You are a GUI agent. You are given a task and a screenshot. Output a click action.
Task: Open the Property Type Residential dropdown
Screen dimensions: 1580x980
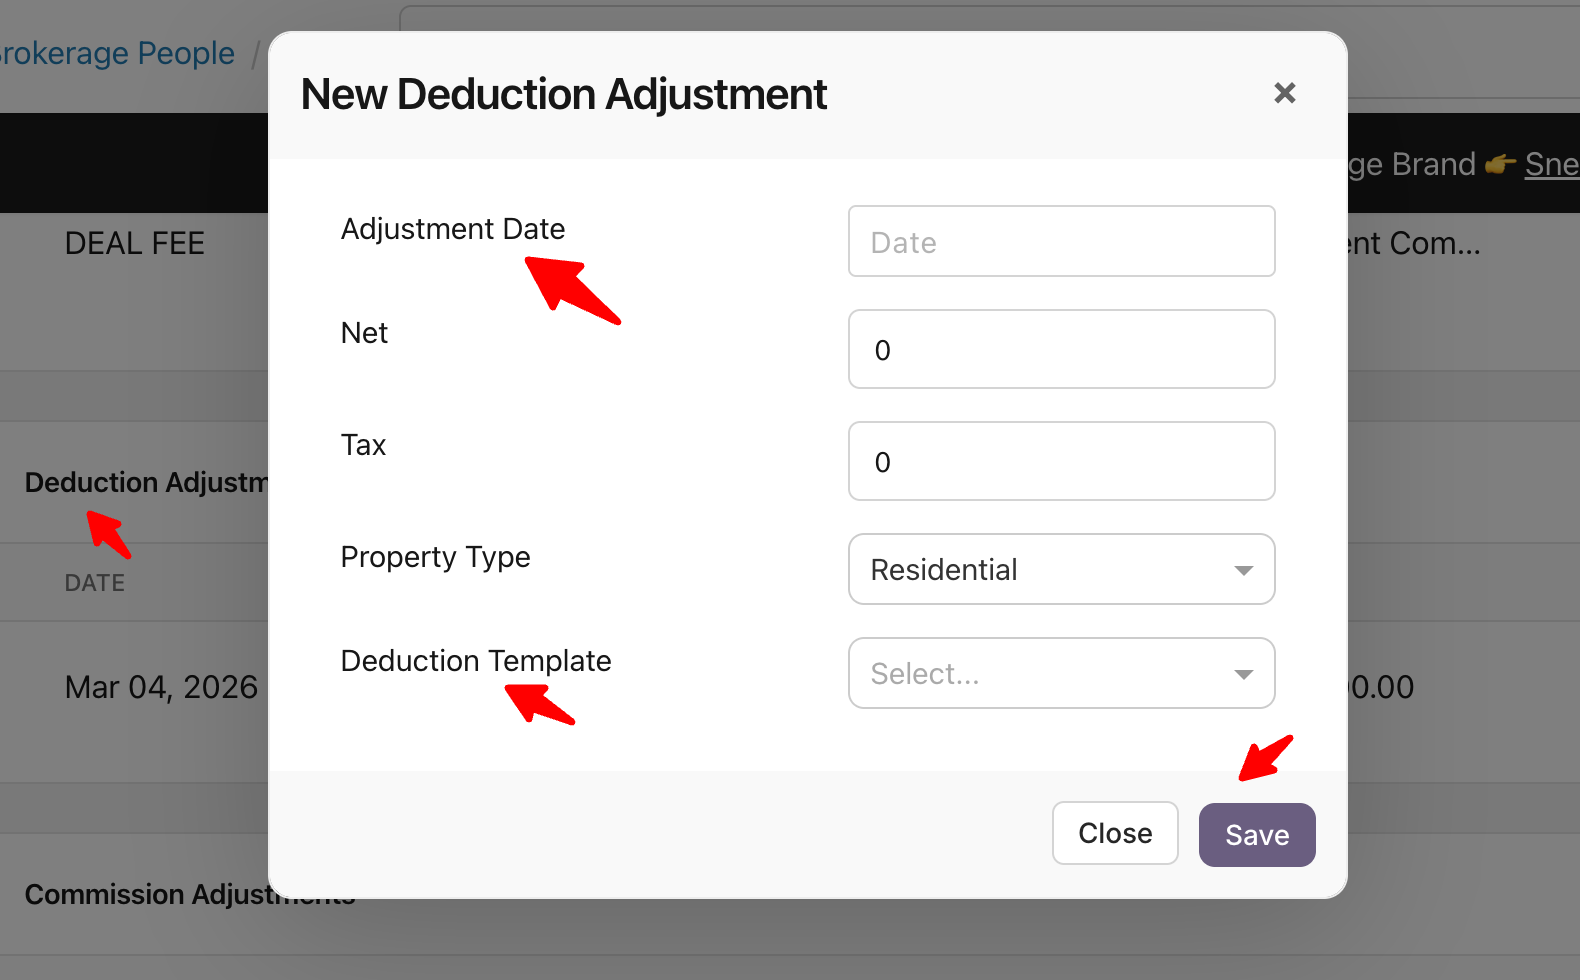pyautogui.click(x=1040, y=570)
